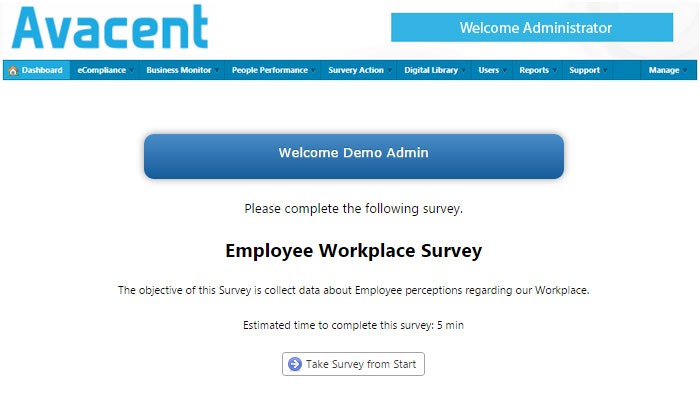
Task: Open the Support menu arrow
Action: 605,71
